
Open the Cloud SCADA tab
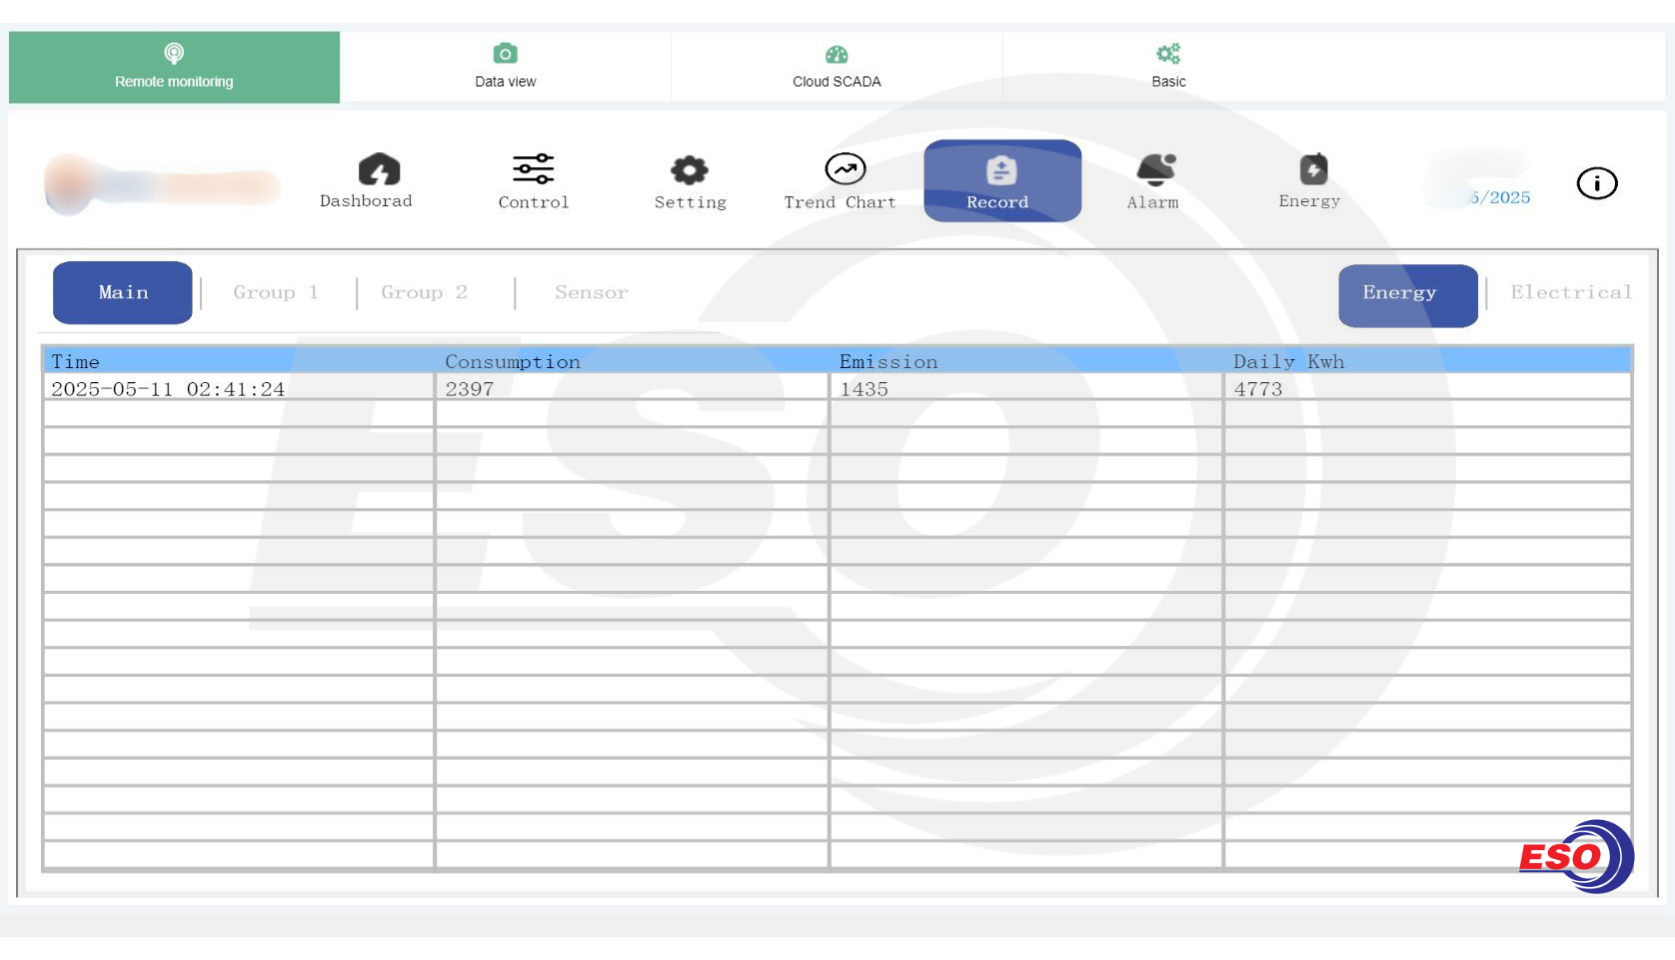(836, 67)
